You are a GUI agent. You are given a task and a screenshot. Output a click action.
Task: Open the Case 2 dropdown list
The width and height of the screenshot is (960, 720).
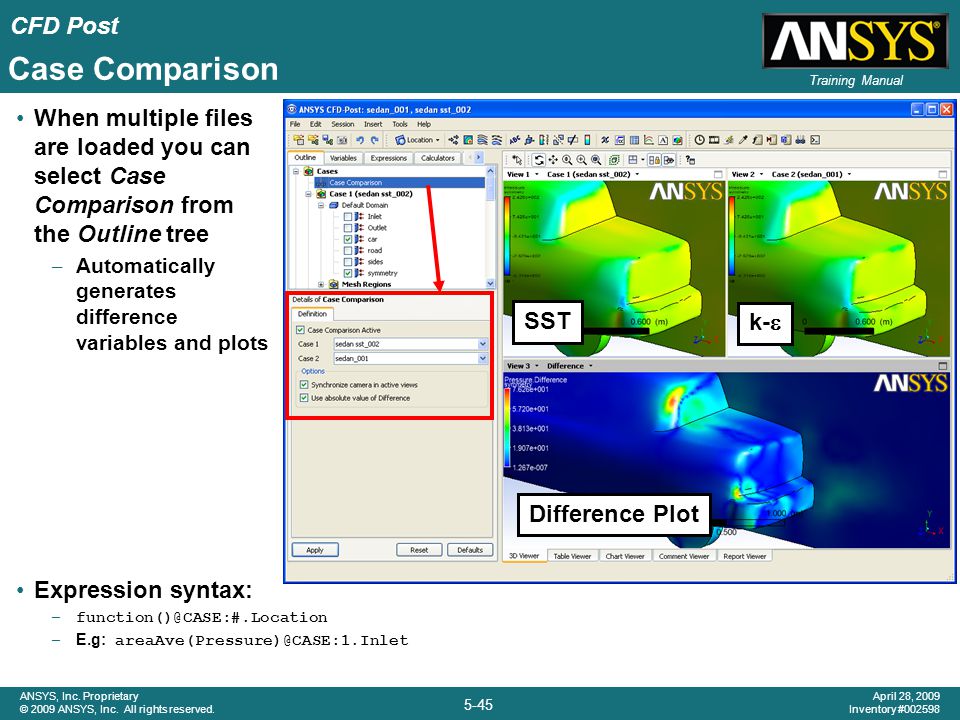(482, 359)
